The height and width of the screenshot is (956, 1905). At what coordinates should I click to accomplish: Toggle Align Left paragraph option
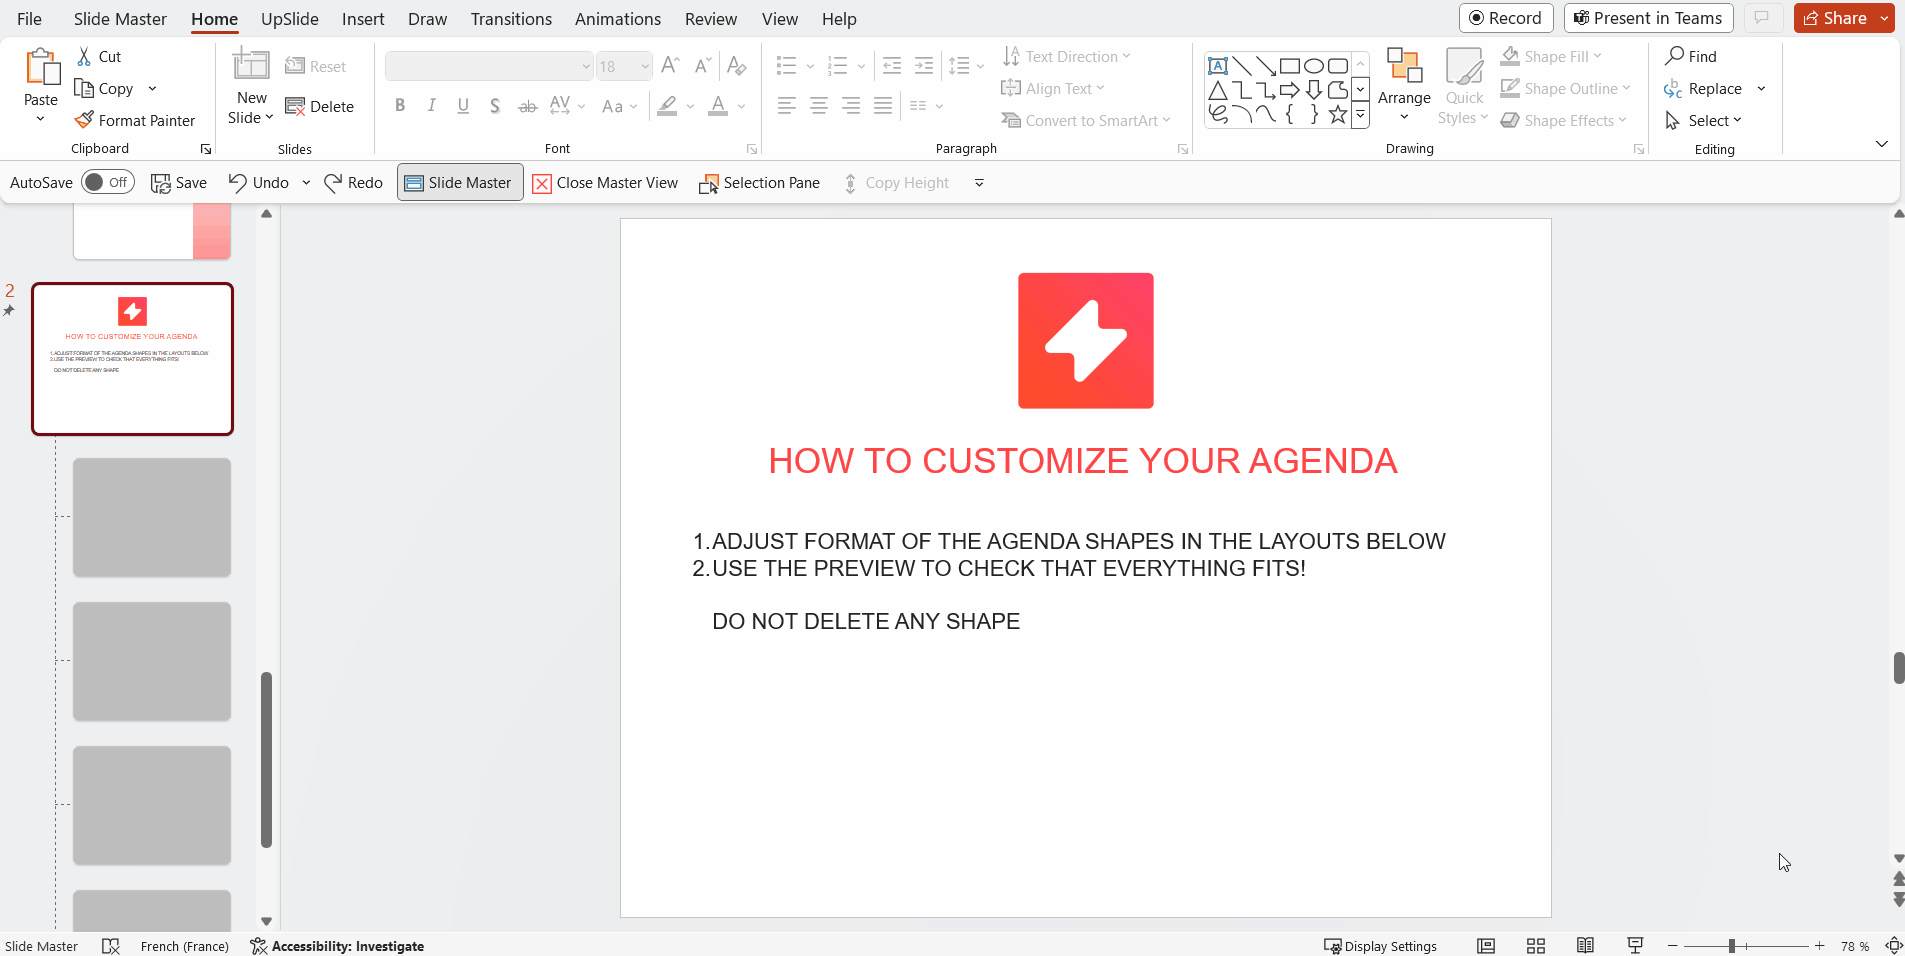787,106
